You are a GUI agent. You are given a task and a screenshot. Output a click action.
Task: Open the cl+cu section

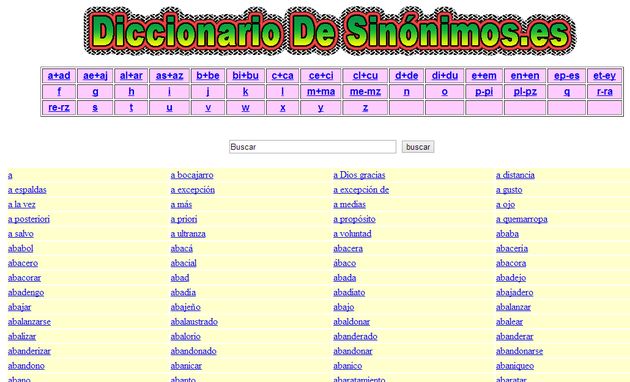[x=365, y=76]
